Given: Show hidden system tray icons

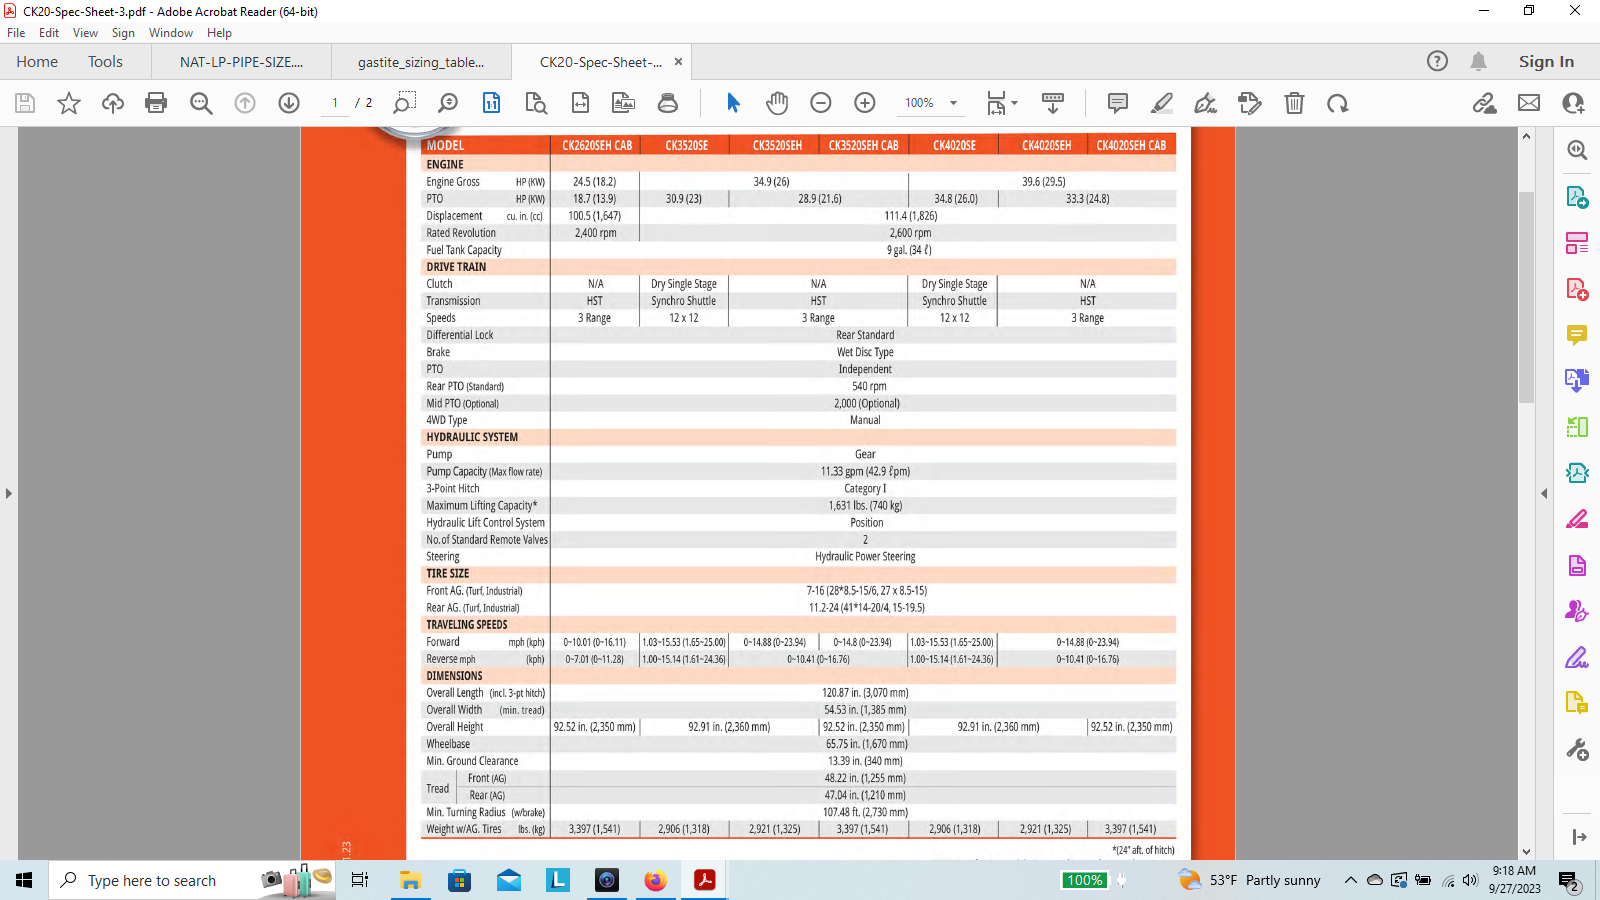Looking at the screenshot, I should click(x=1350, y=880).
